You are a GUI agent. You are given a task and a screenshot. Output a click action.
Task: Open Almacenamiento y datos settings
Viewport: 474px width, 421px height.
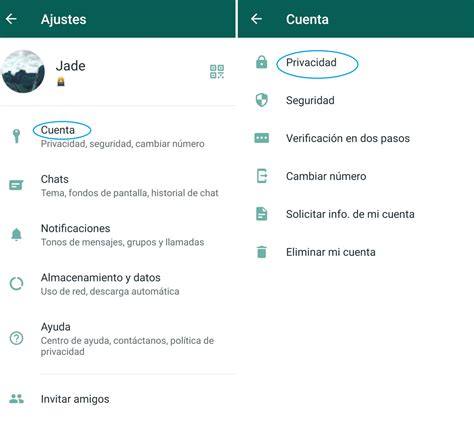(x=118, y=284)
